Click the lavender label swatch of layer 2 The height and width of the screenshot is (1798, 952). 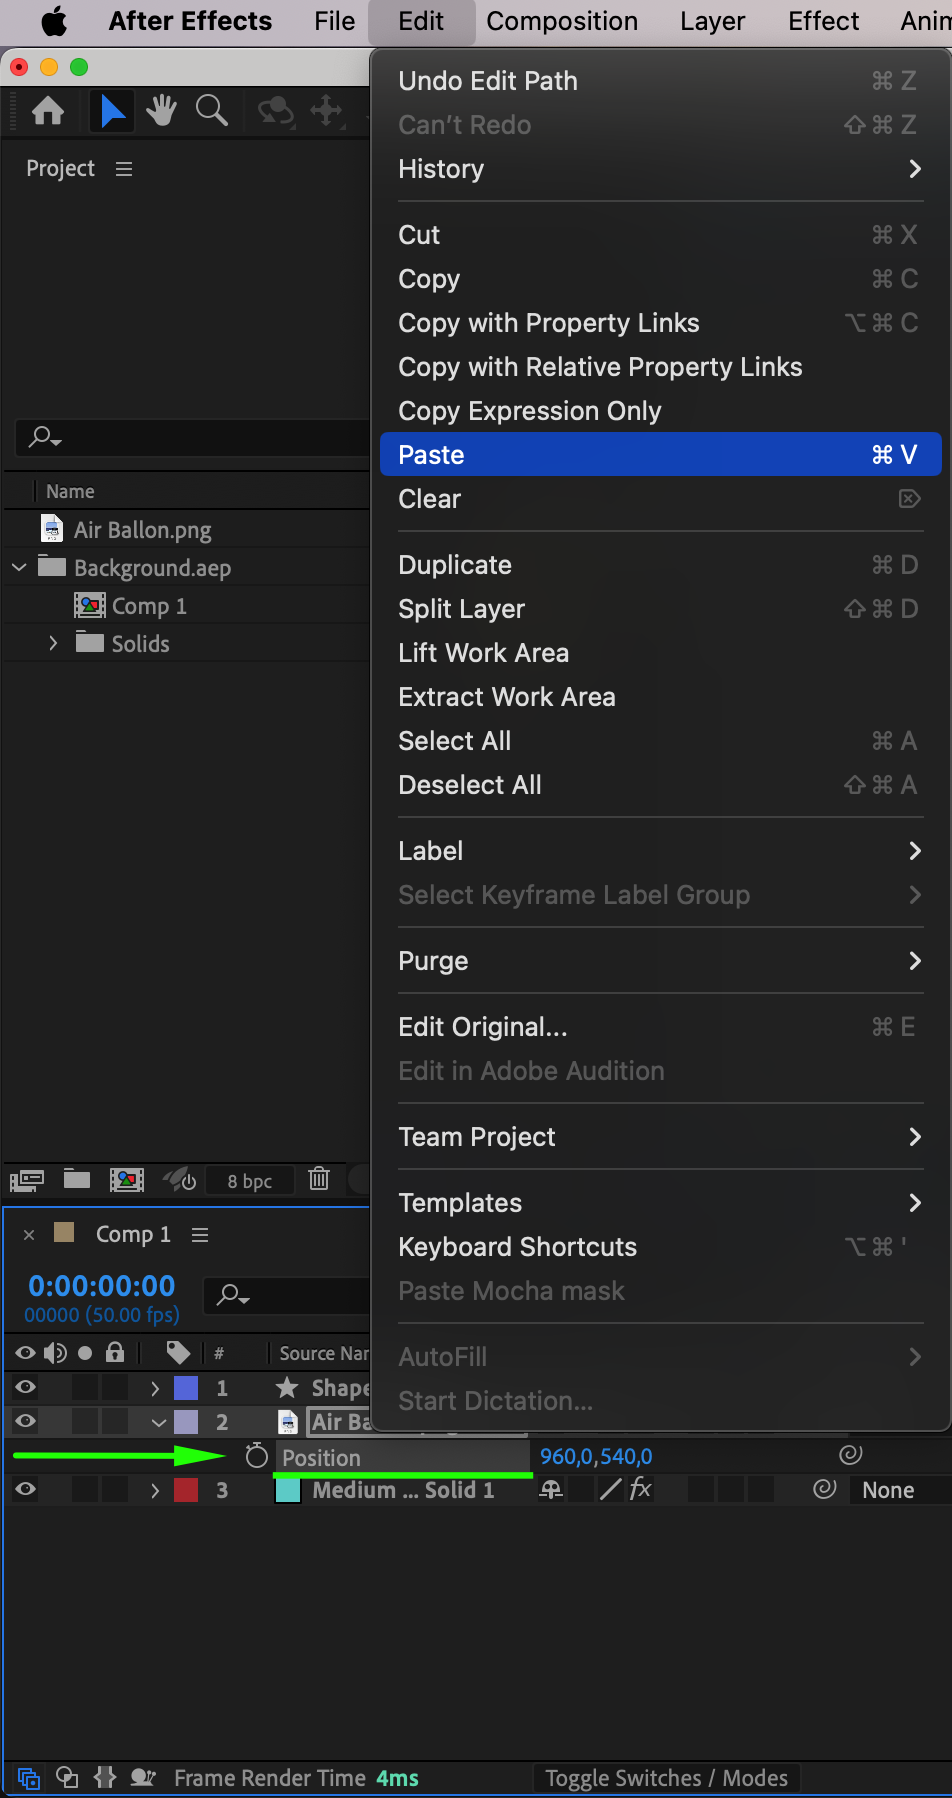(186, 1421)
